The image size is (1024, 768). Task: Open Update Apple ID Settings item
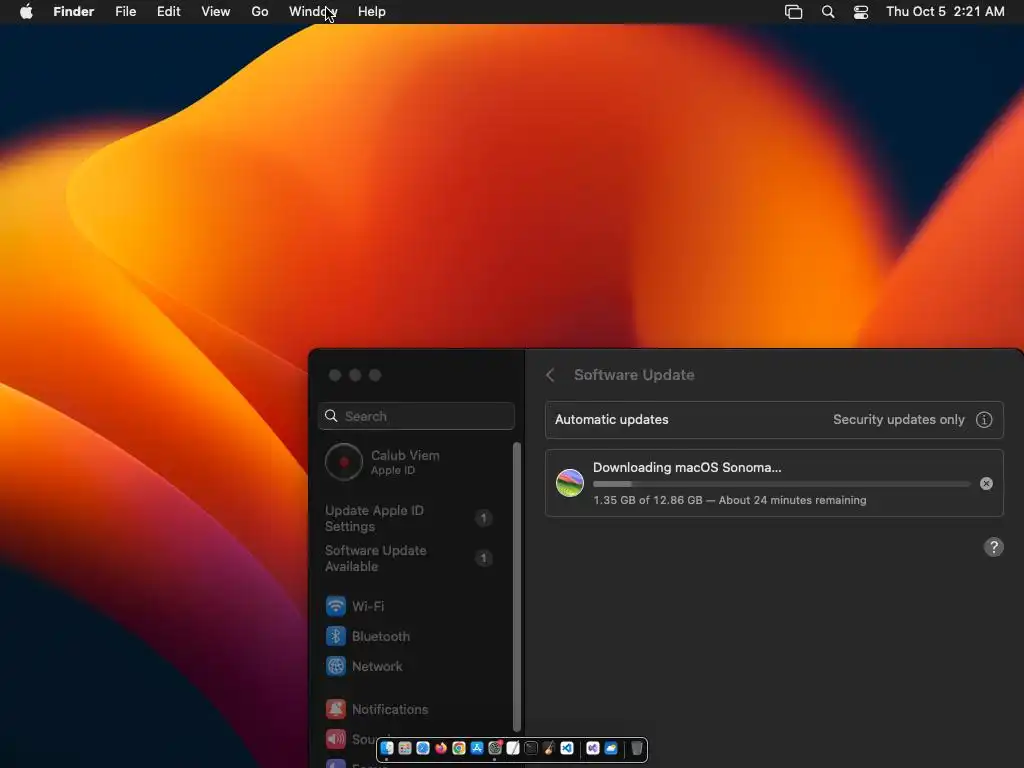point(408,518)
